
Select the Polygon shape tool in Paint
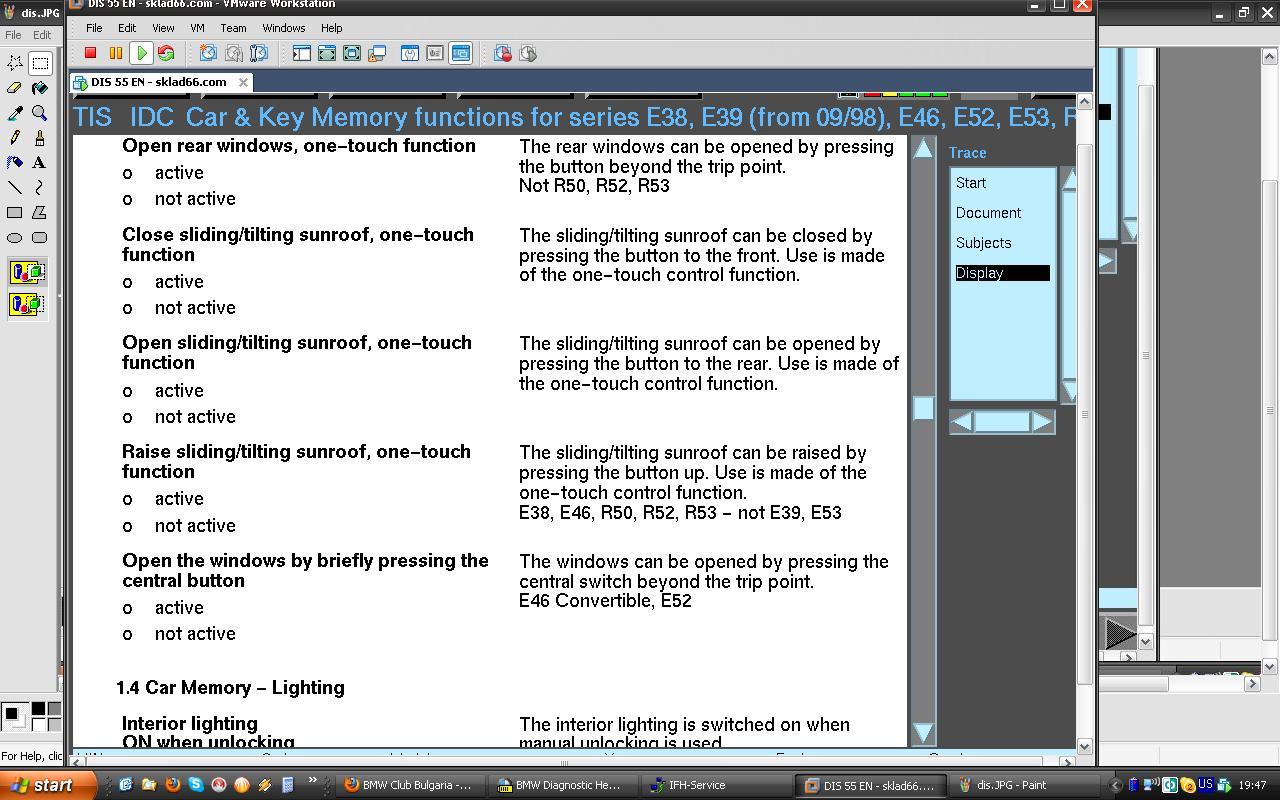[40, 212]
